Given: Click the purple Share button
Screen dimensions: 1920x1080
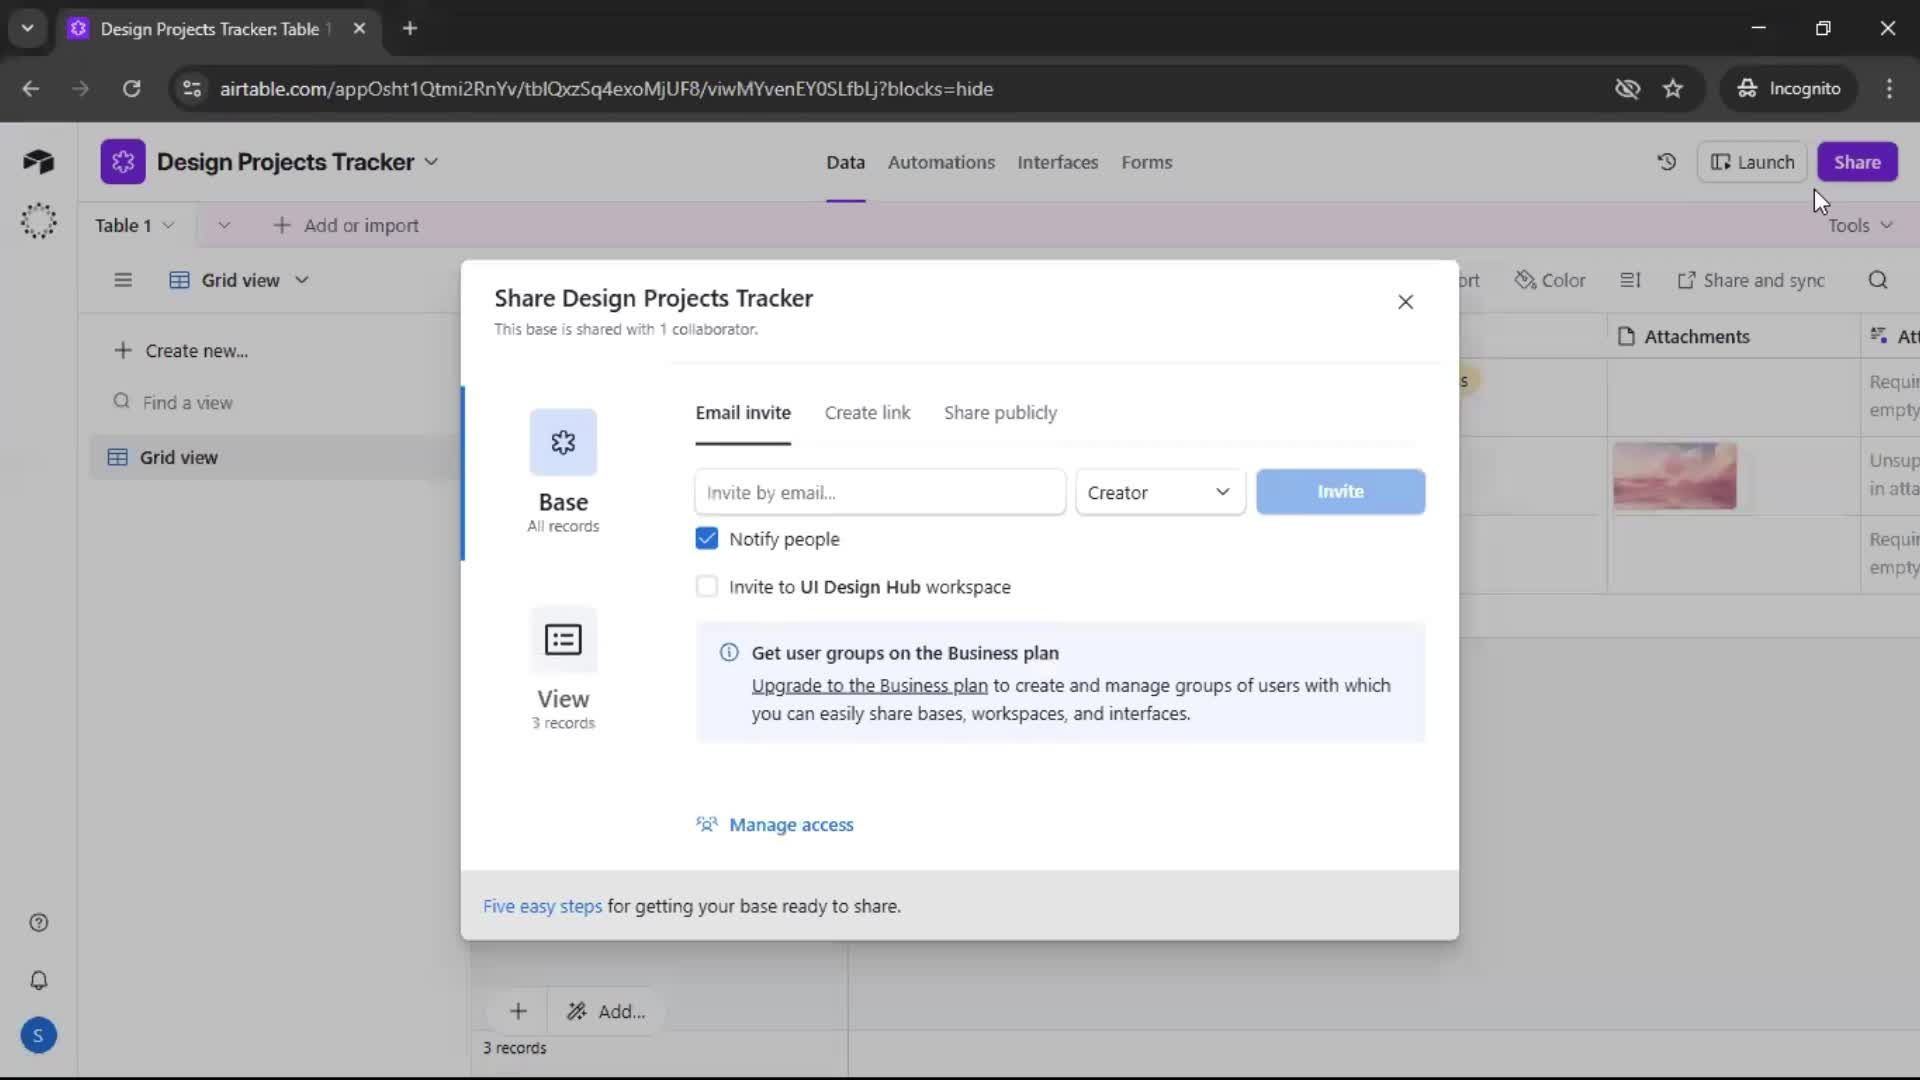Looking at the screenshot, I should click(1857, 162).
